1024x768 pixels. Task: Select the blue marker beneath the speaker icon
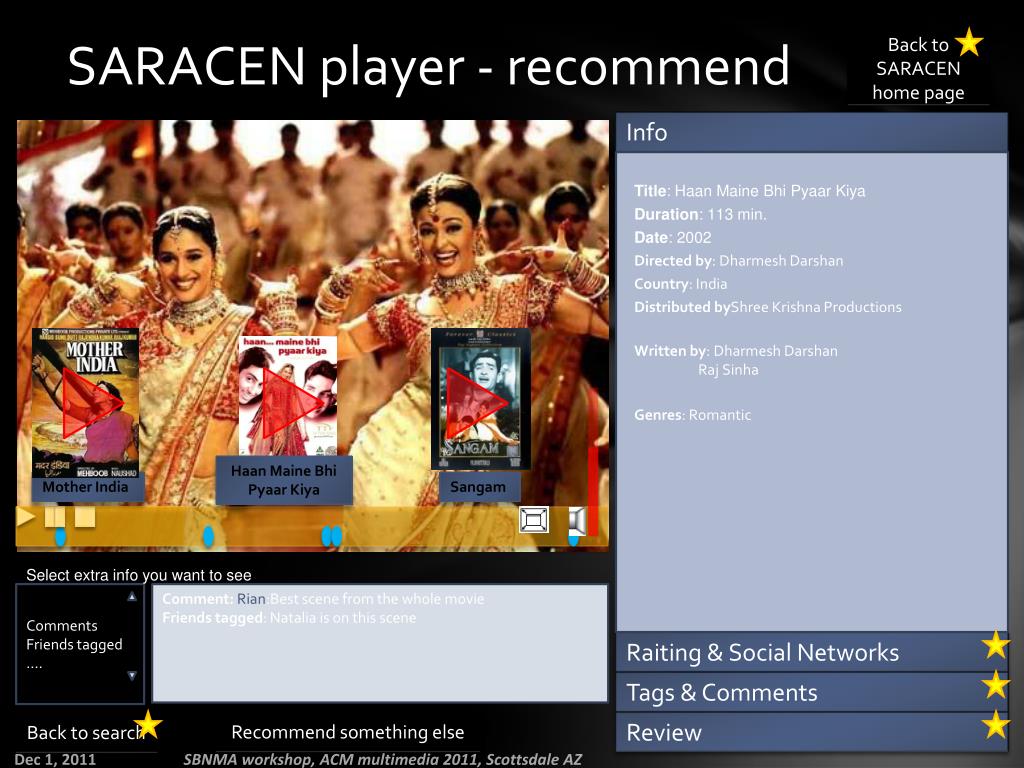point(573,539)
